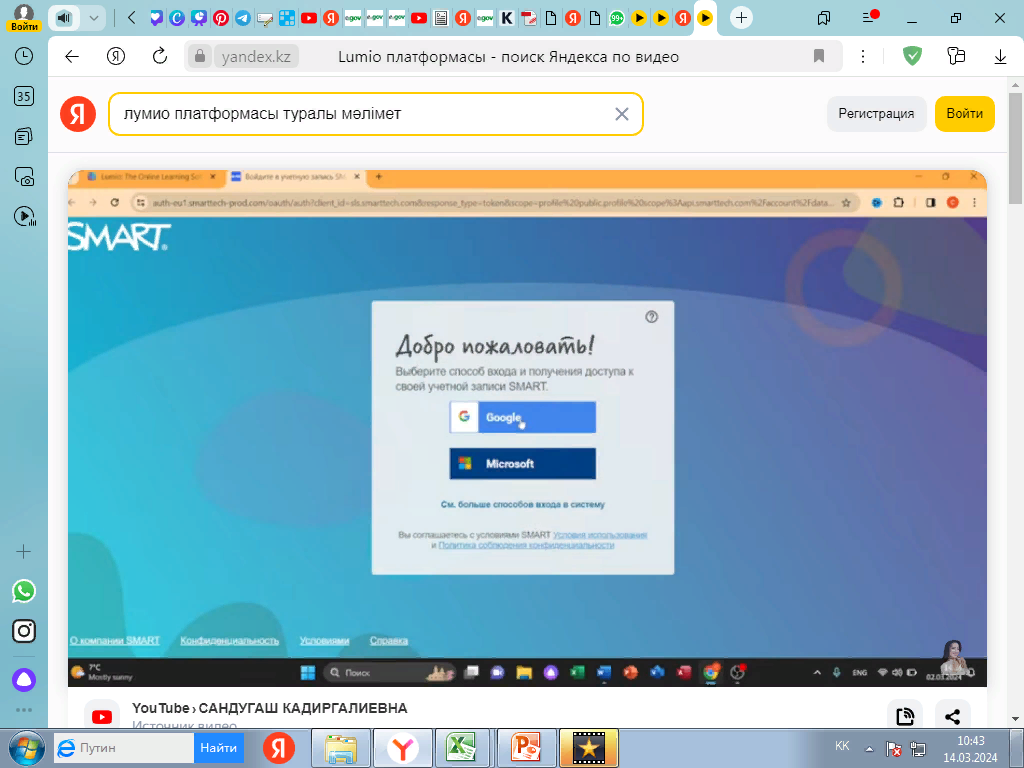
Task: Open the Windows Start menu
Action: click(x=26, y=748)
